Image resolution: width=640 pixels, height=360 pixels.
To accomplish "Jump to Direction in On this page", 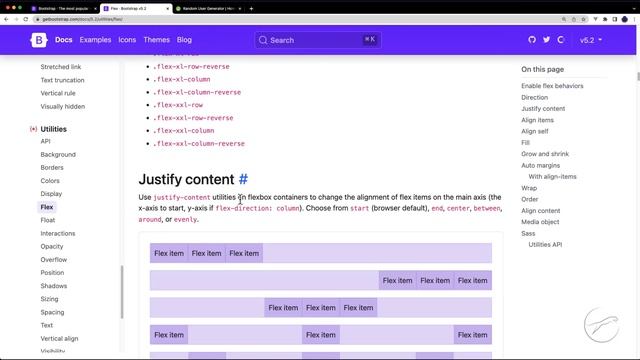I will coord(534,97).
